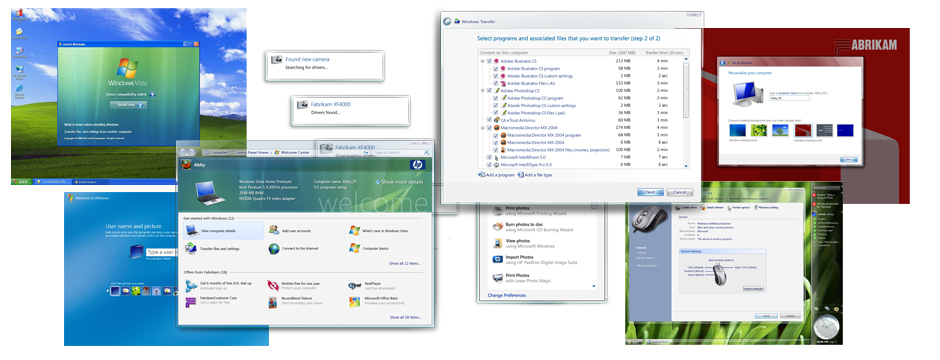Click Restore defaults in mouse button settings
Screen dimensions: 940x360
(753, 289)
